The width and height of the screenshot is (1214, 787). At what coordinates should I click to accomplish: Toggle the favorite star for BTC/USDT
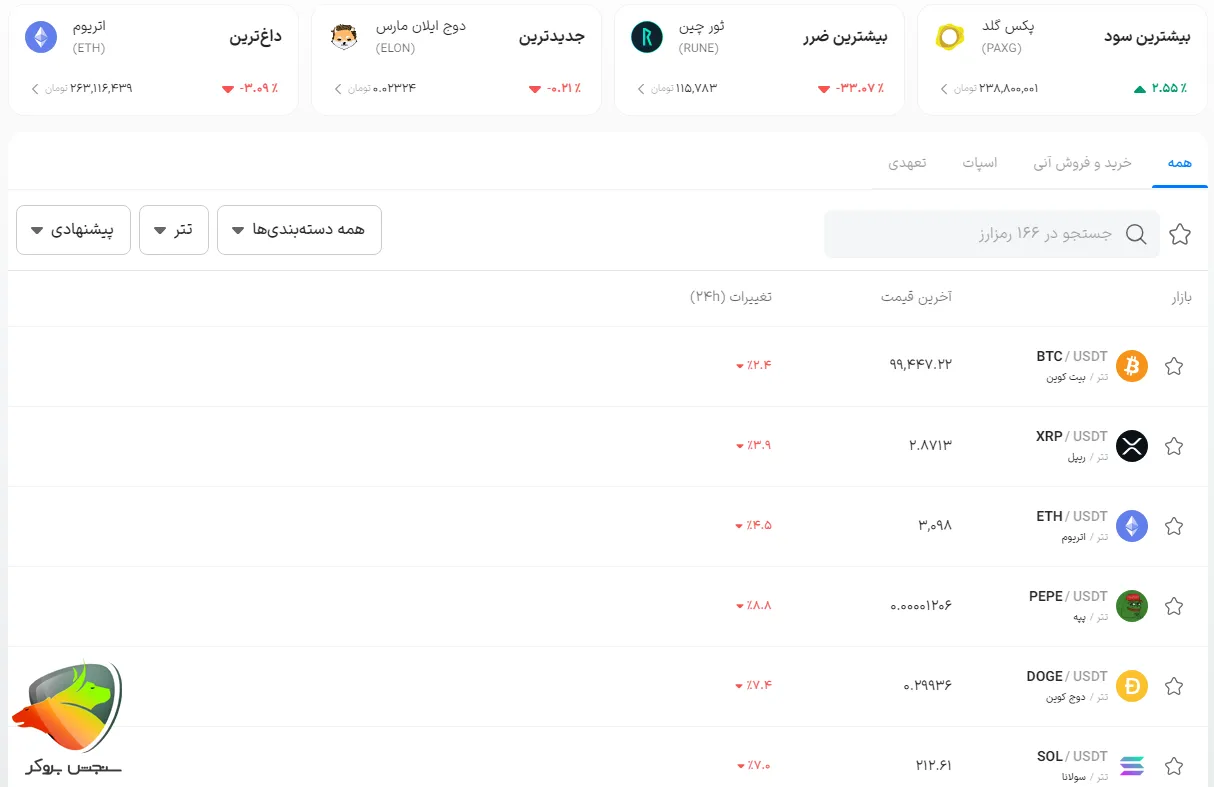[1174, 366]
